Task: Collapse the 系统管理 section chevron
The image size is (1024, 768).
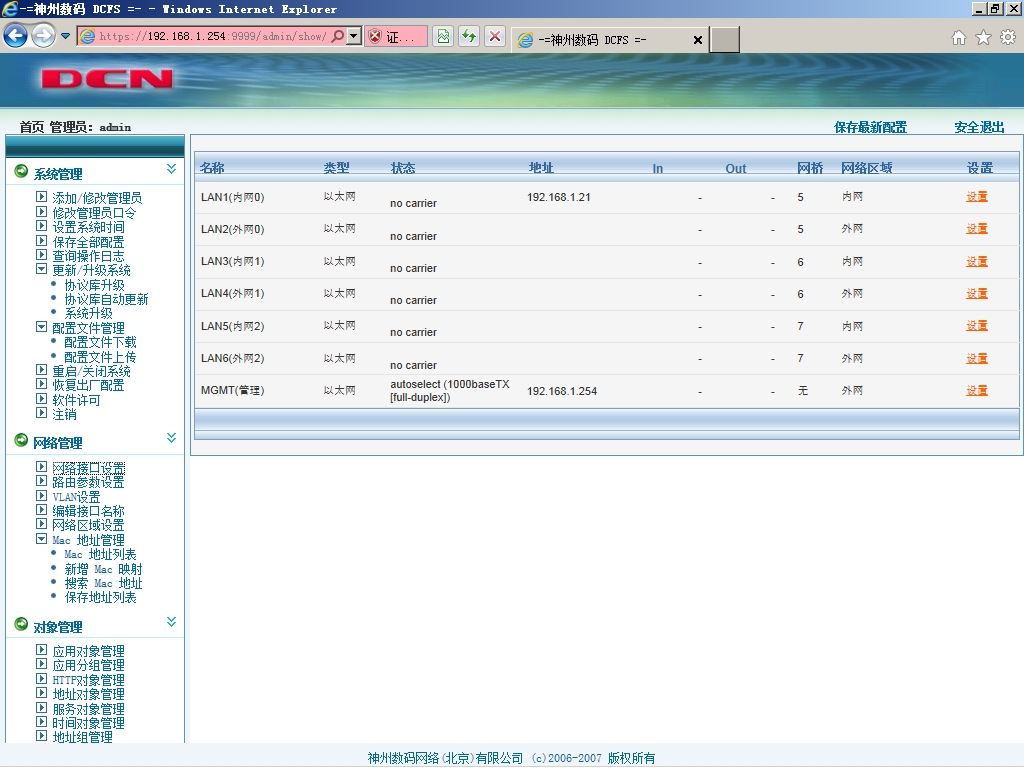Action: 171,169
